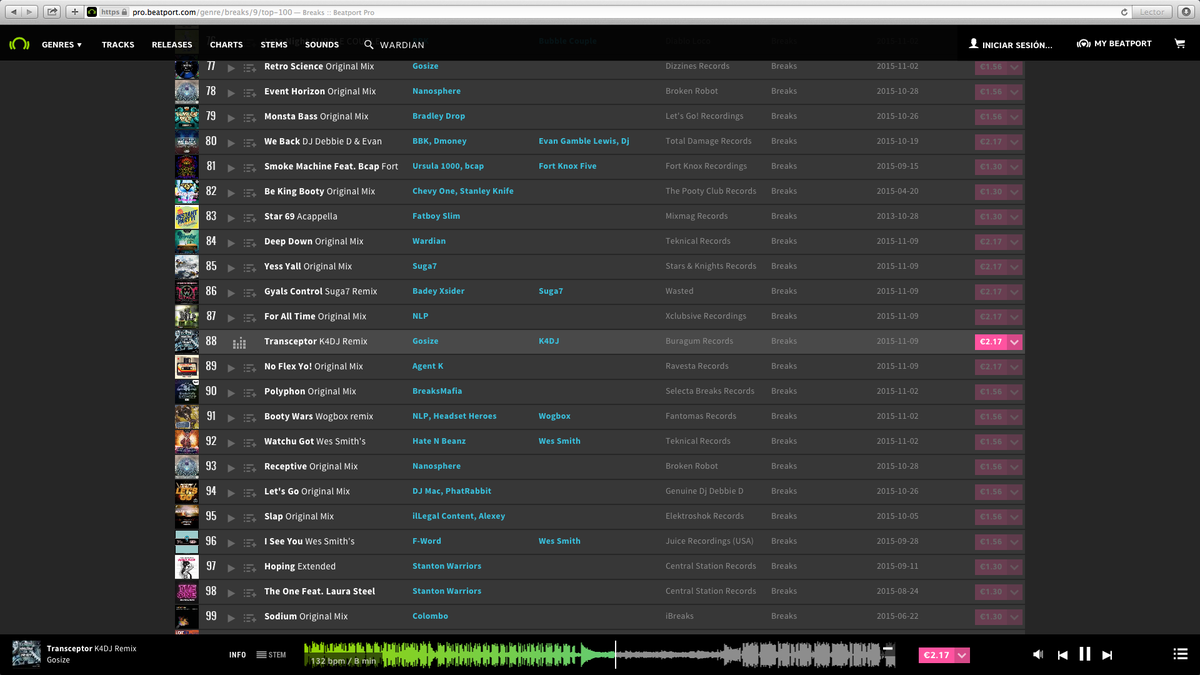
Task: Add Yess Yall to queue
Action: (249, 267)
